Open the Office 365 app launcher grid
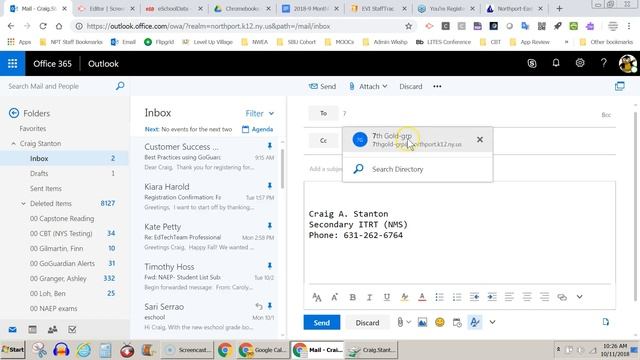Viewport: 640px width, 360px height. (12, 64)
